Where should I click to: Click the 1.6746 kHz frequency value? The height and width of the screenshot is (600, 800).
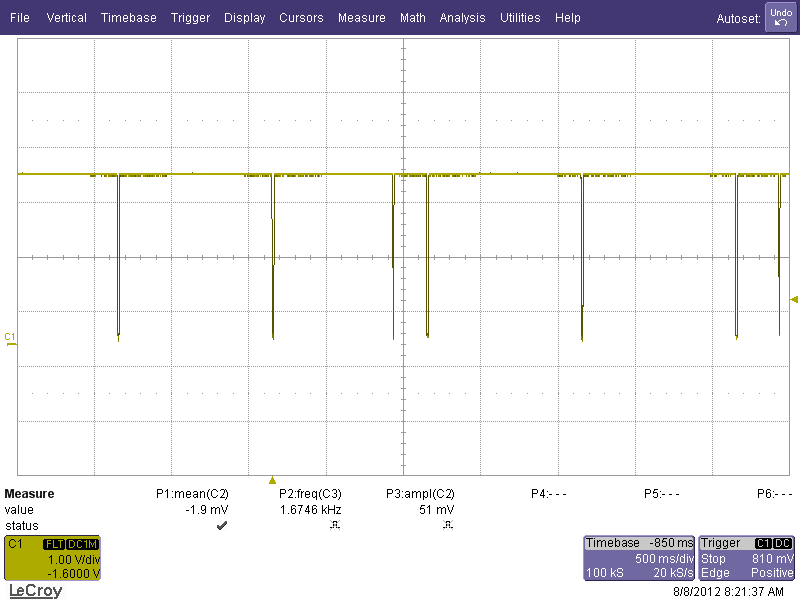311,510
